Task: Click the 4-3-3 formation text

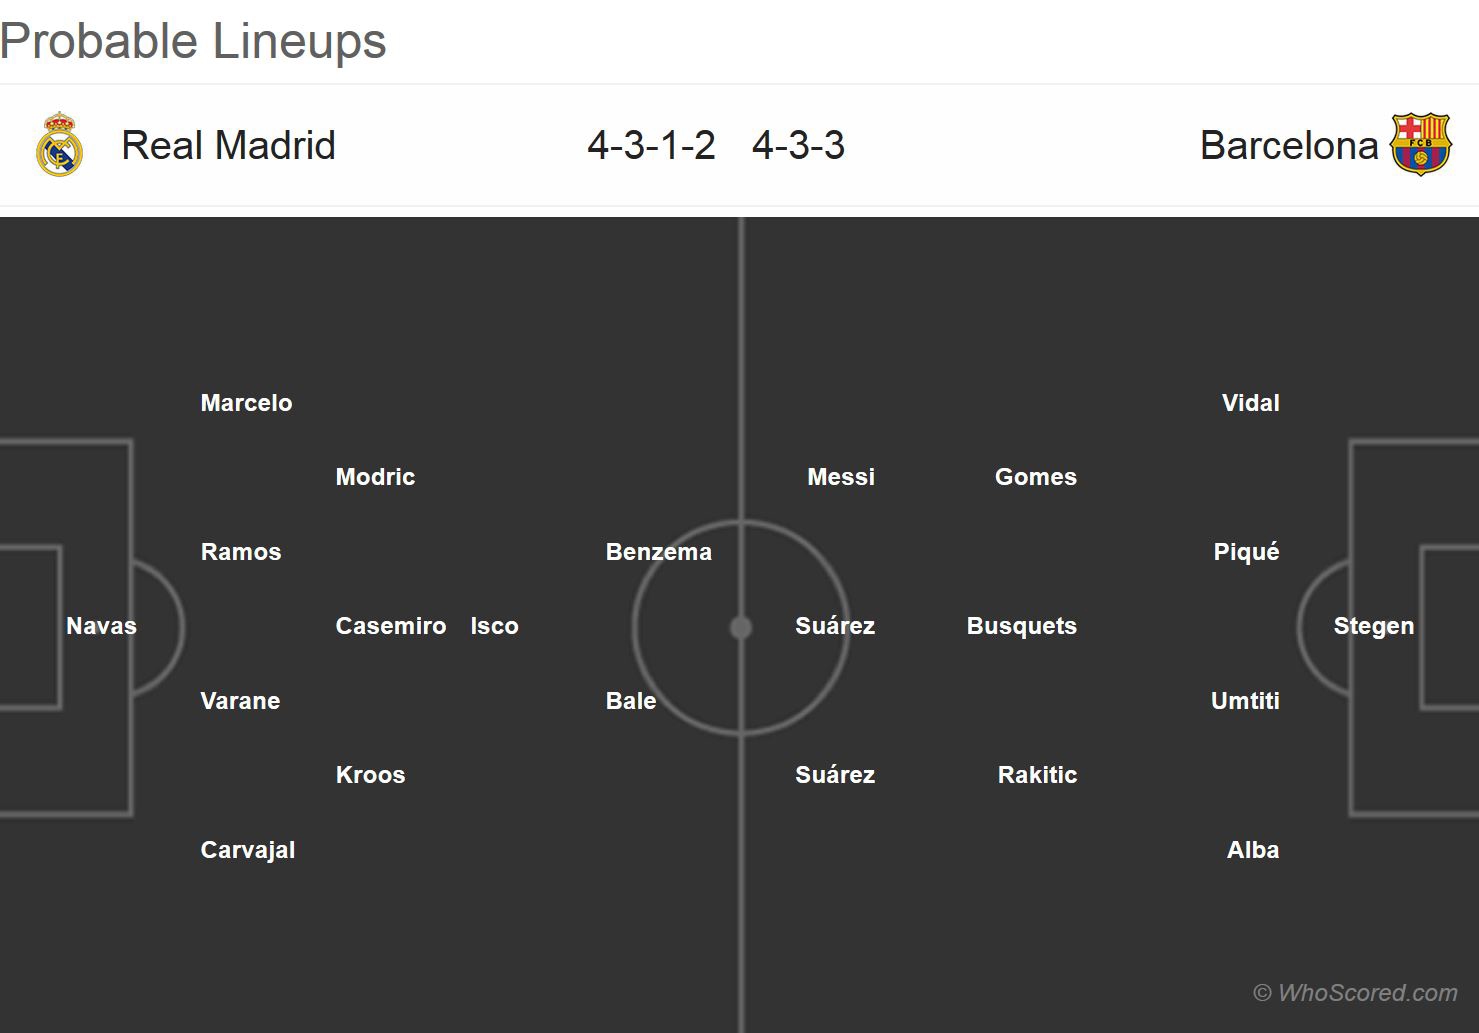Action: (798, 146)
